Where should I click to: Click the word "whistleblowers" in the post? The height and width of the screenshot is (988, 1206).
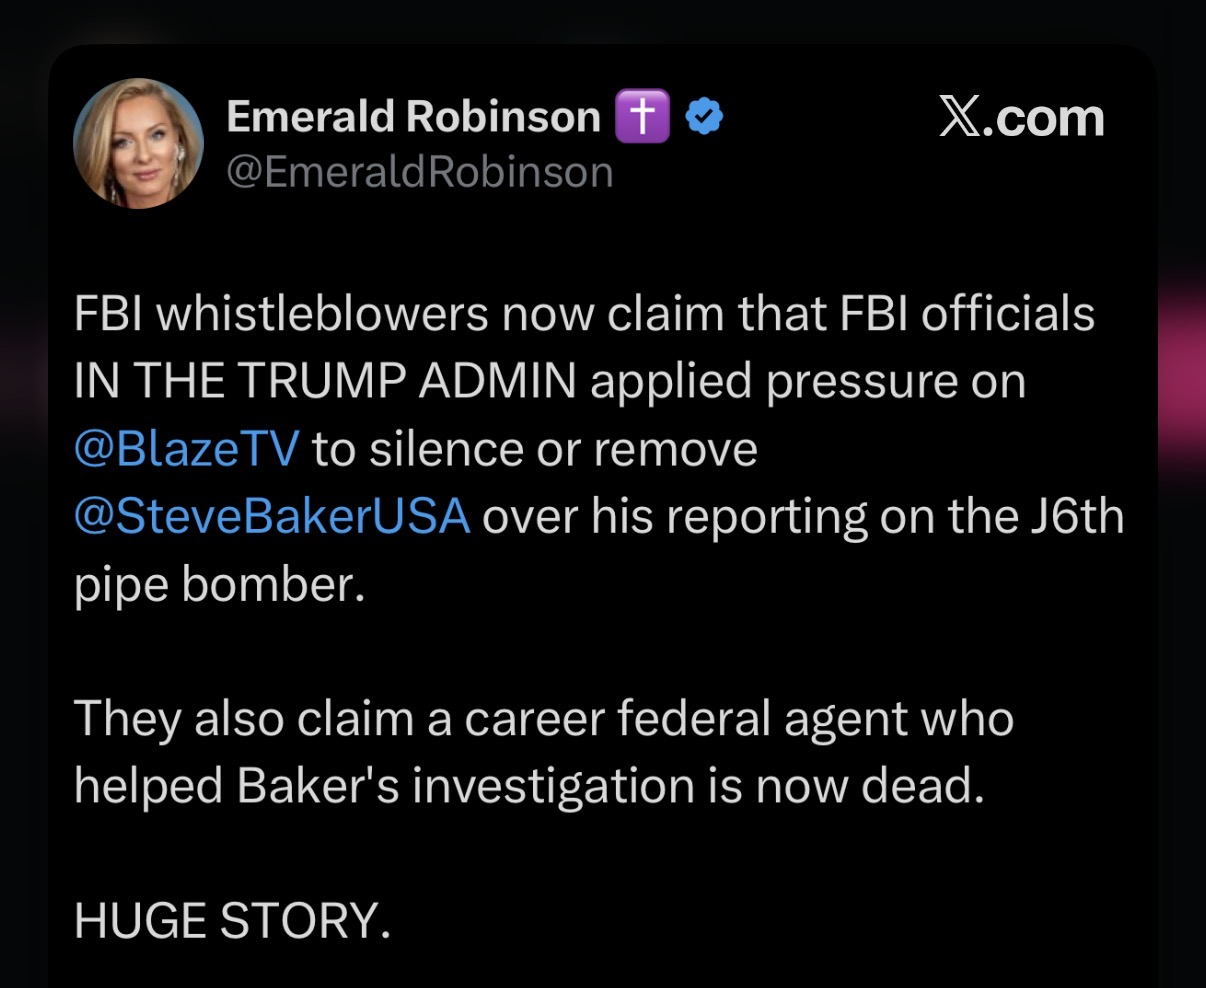pos(323,314)
